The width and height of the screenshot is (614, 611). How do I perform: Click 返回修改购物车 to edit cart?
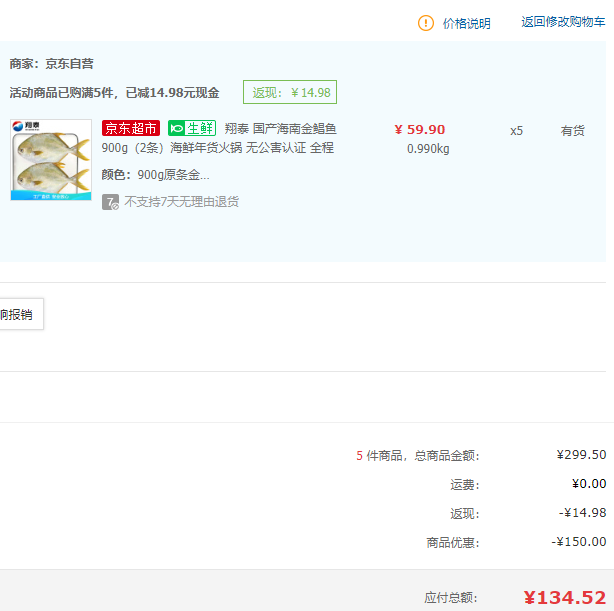pos(563,22)
